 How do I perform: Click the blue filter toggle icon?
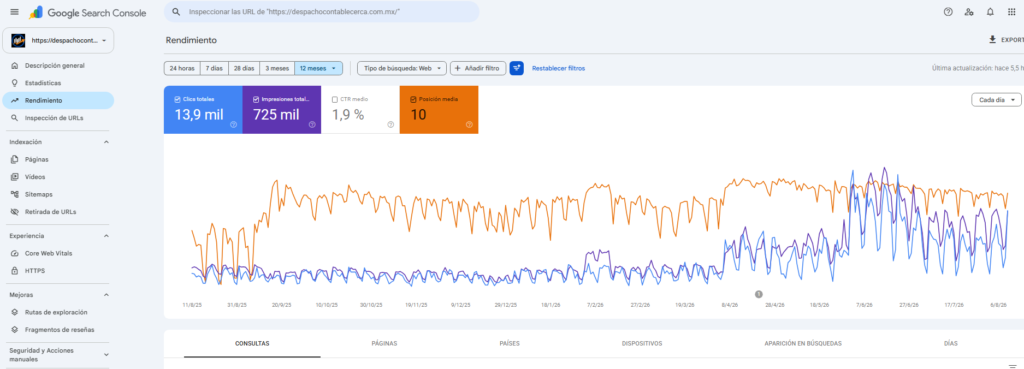517,68
